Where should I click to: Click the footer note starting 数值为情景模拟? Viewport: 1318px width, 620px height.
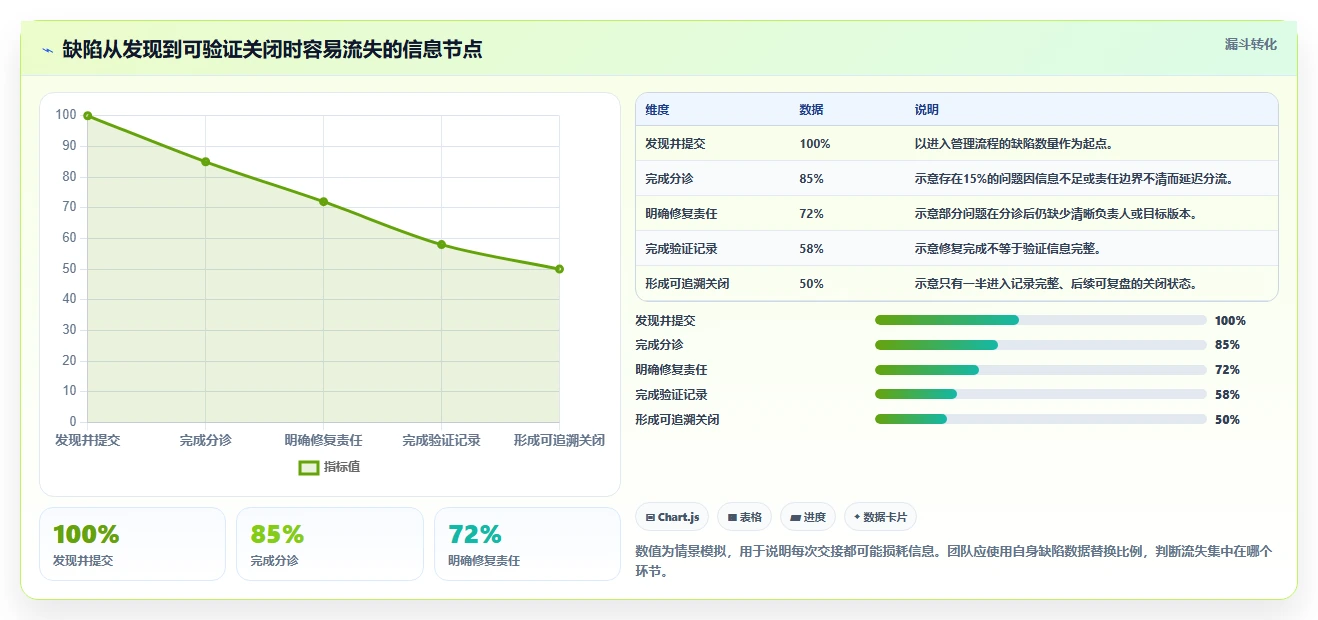coord(953,562)
